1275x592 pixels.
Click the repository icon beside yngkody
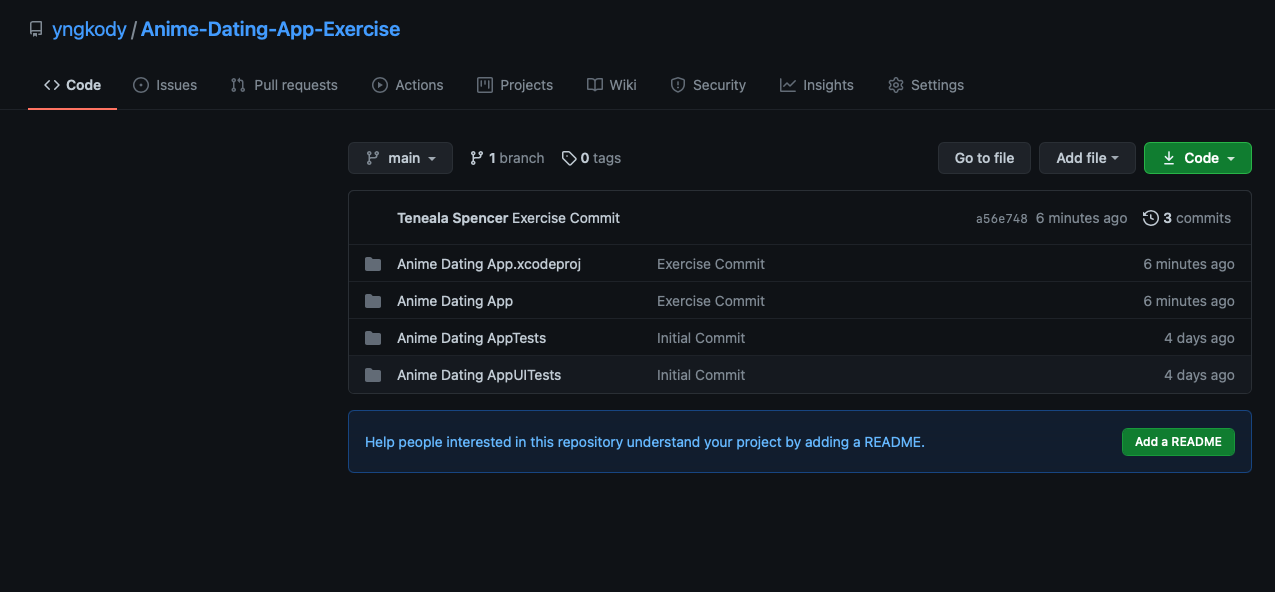(x=36, y=30)
